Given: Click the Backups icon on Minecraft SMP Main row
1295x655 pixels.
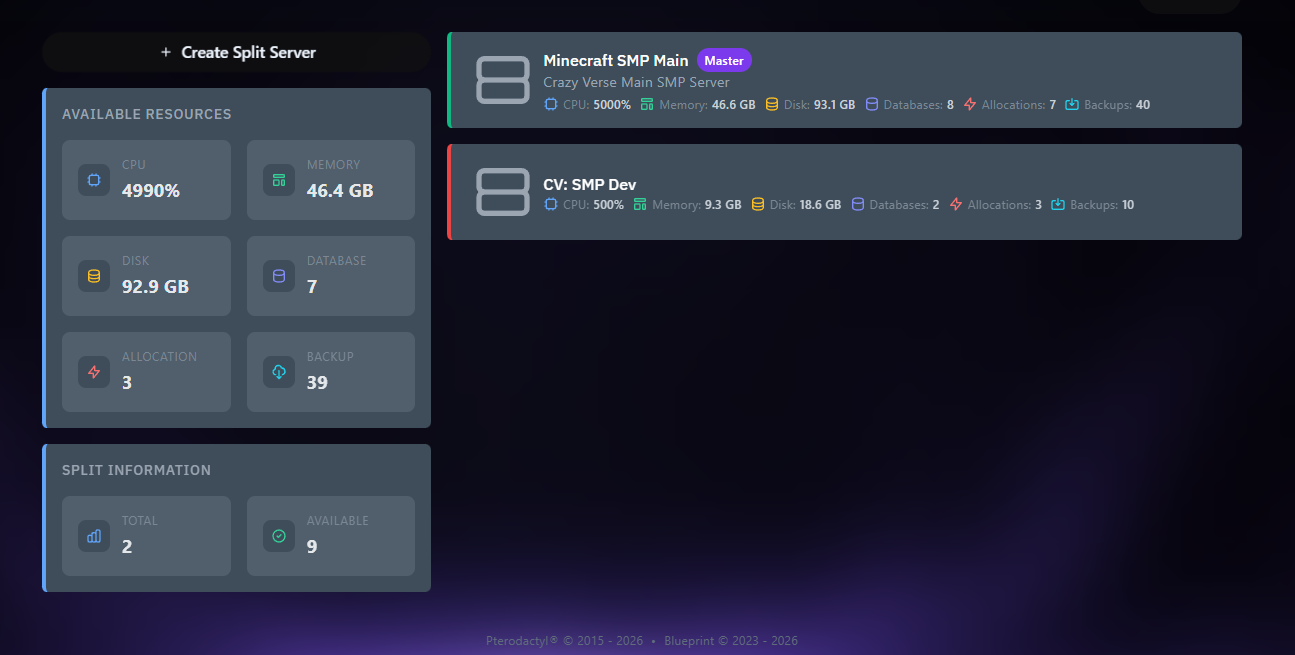Looking at the screenshot, I should pos(1072,105).
